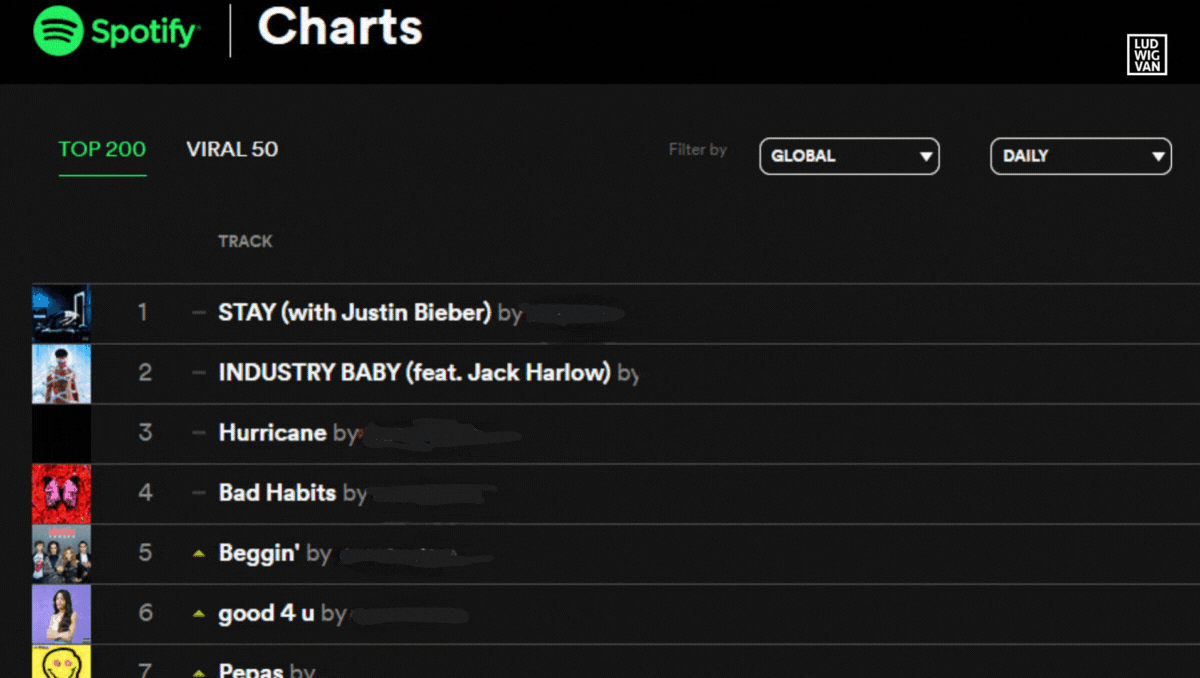Select the Hurricane track title

pyautogui.click(x=272, y=433)
